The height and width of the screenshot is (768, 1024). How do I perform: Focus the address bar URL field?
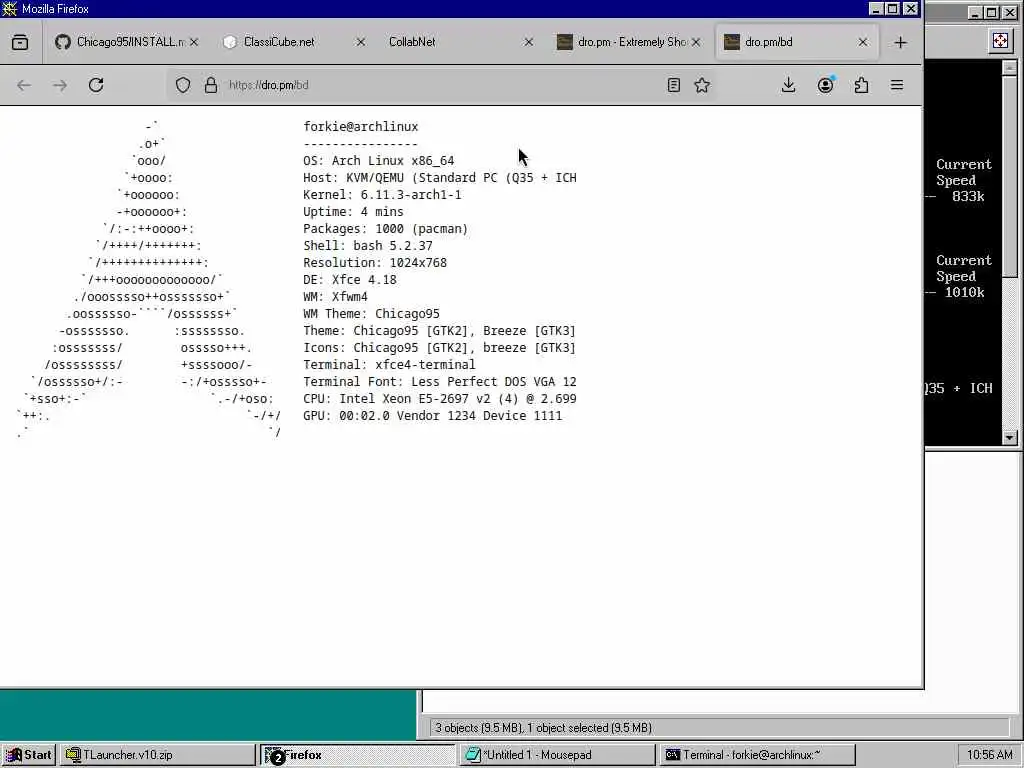click(441, 85)
